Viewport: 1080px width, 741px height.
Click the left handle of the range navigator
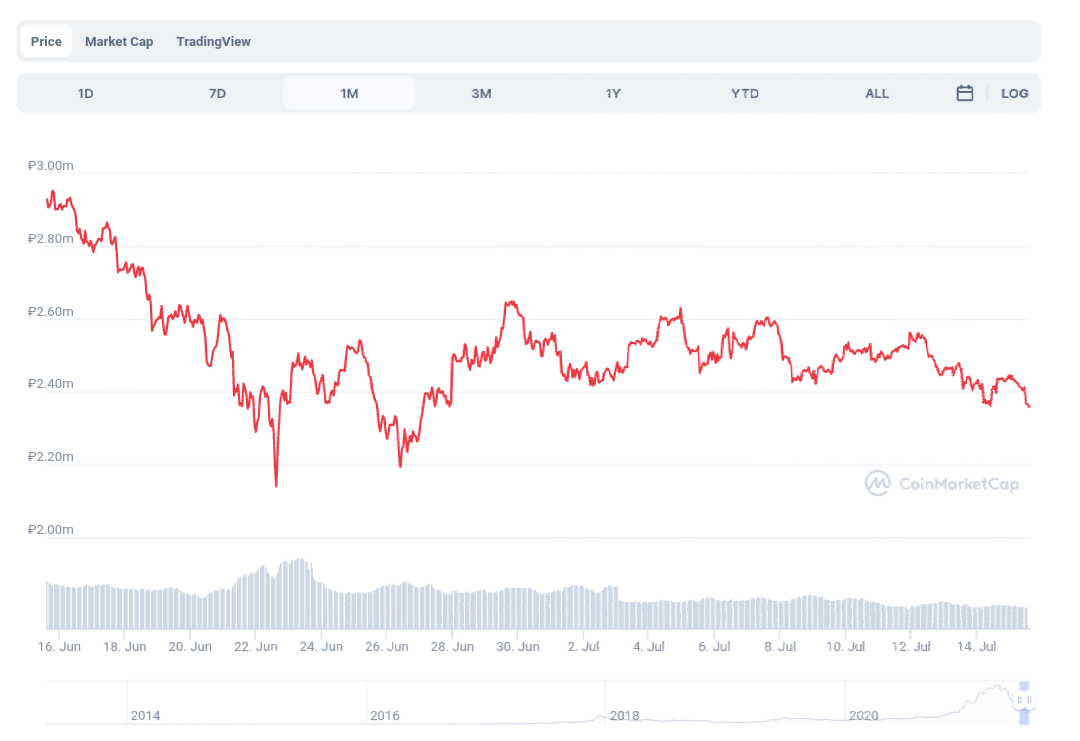(x=1019, y=701)
